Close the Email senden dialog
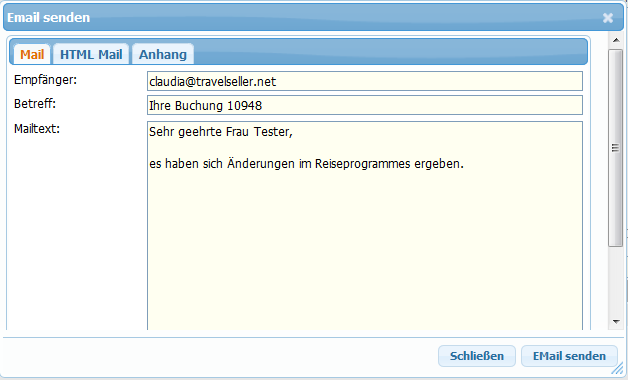The height and width of the screenshot is (380, 628). [x=608, y=18]
